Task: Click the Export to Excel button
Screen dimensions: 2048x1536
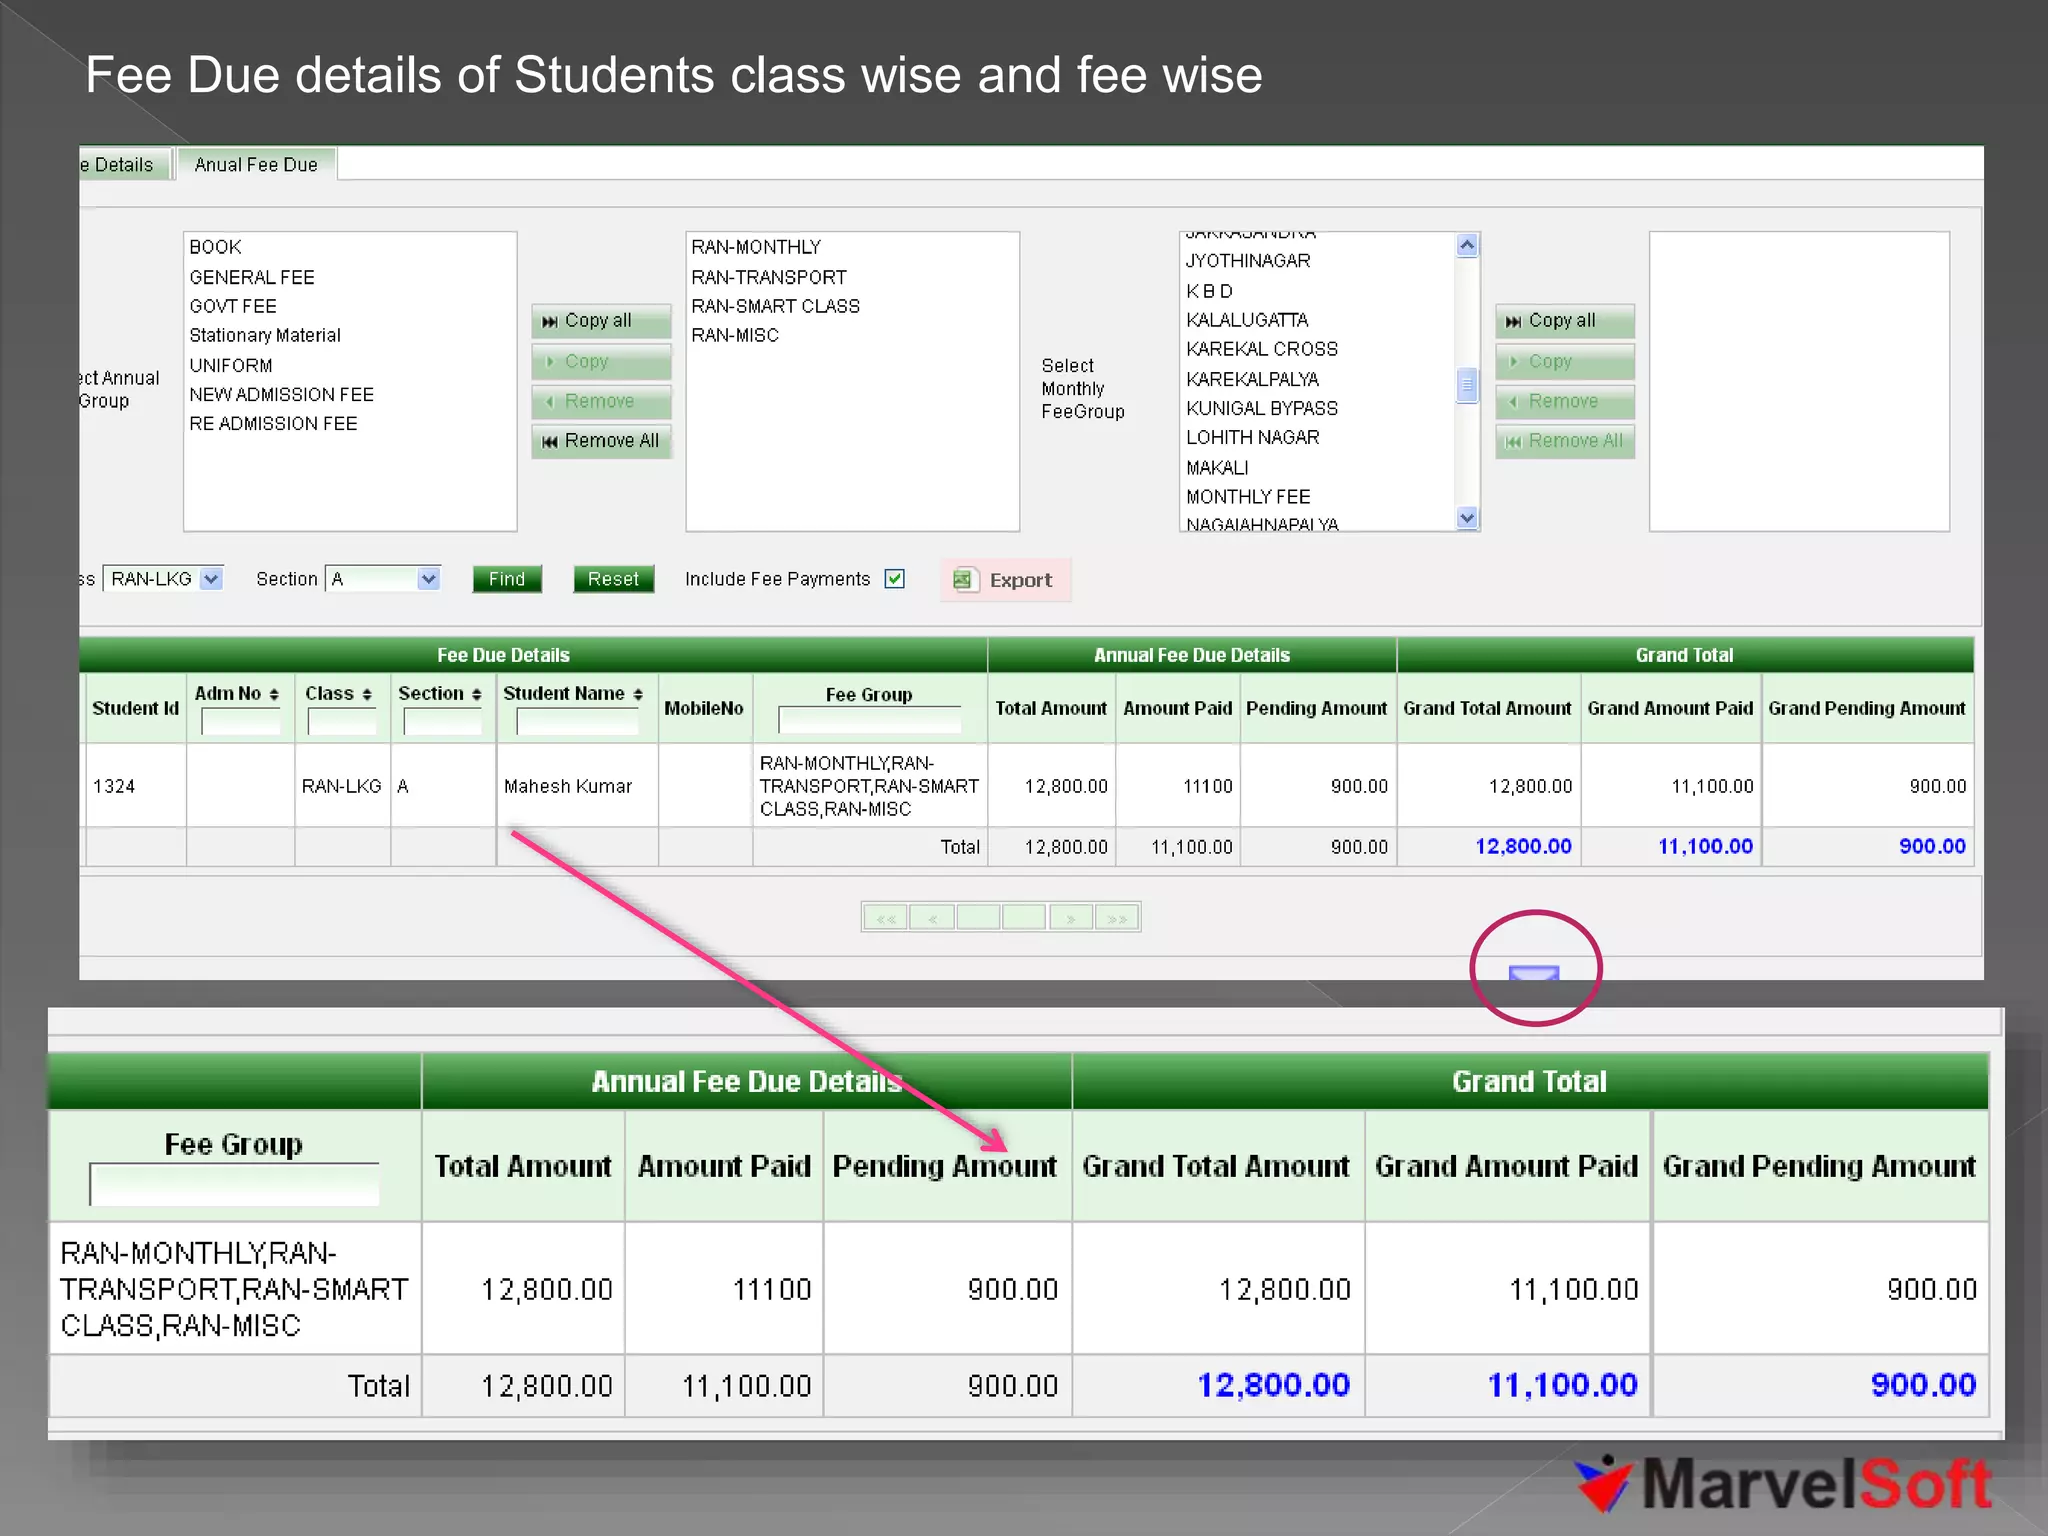Action: pyautogui.click(x=1005, y=580)
